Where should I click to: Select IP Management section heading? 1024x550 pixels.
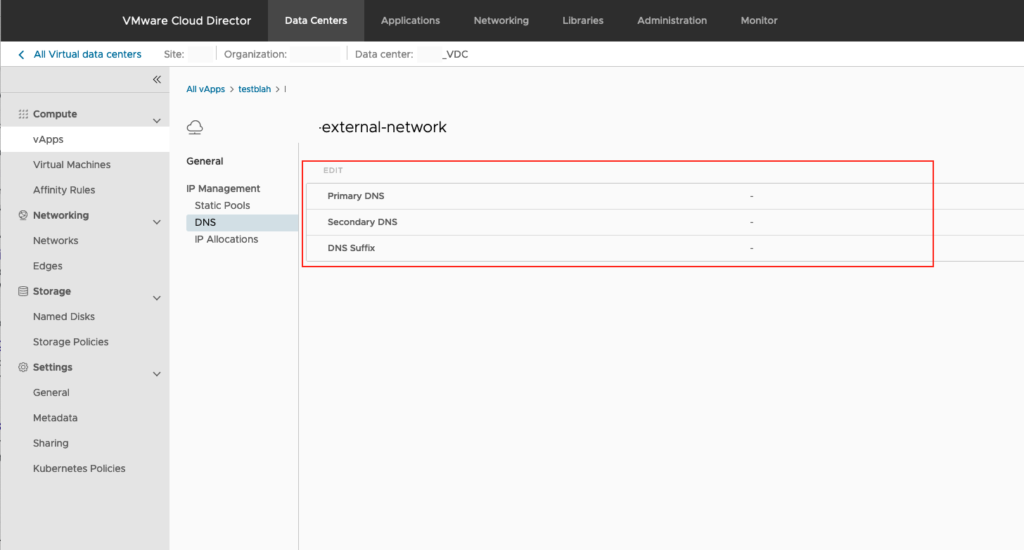(x=223, y=189)
